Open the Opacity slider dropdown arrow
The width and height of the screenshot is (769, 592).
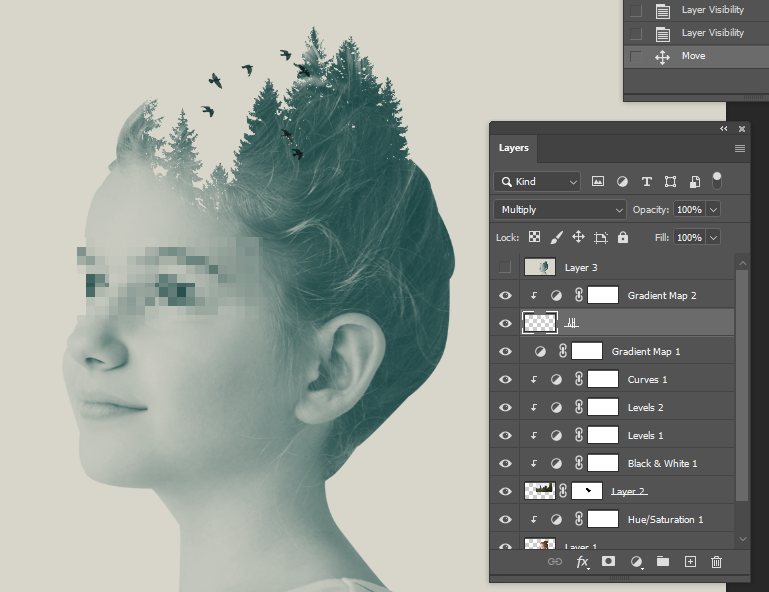714,209
